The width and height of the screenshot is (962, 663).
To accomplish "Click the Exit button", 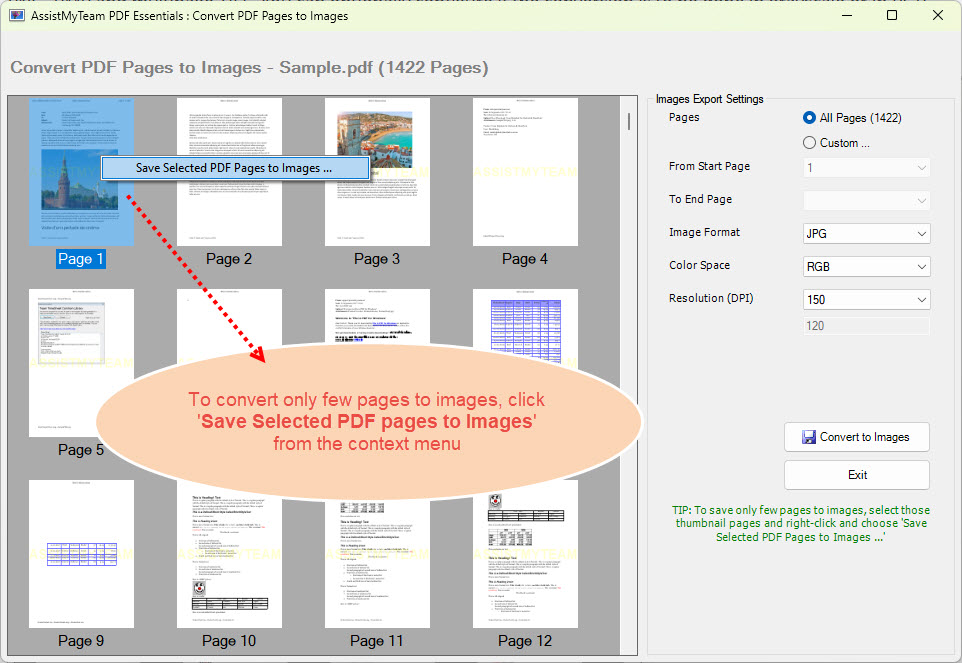I will [x=856, y=475].
